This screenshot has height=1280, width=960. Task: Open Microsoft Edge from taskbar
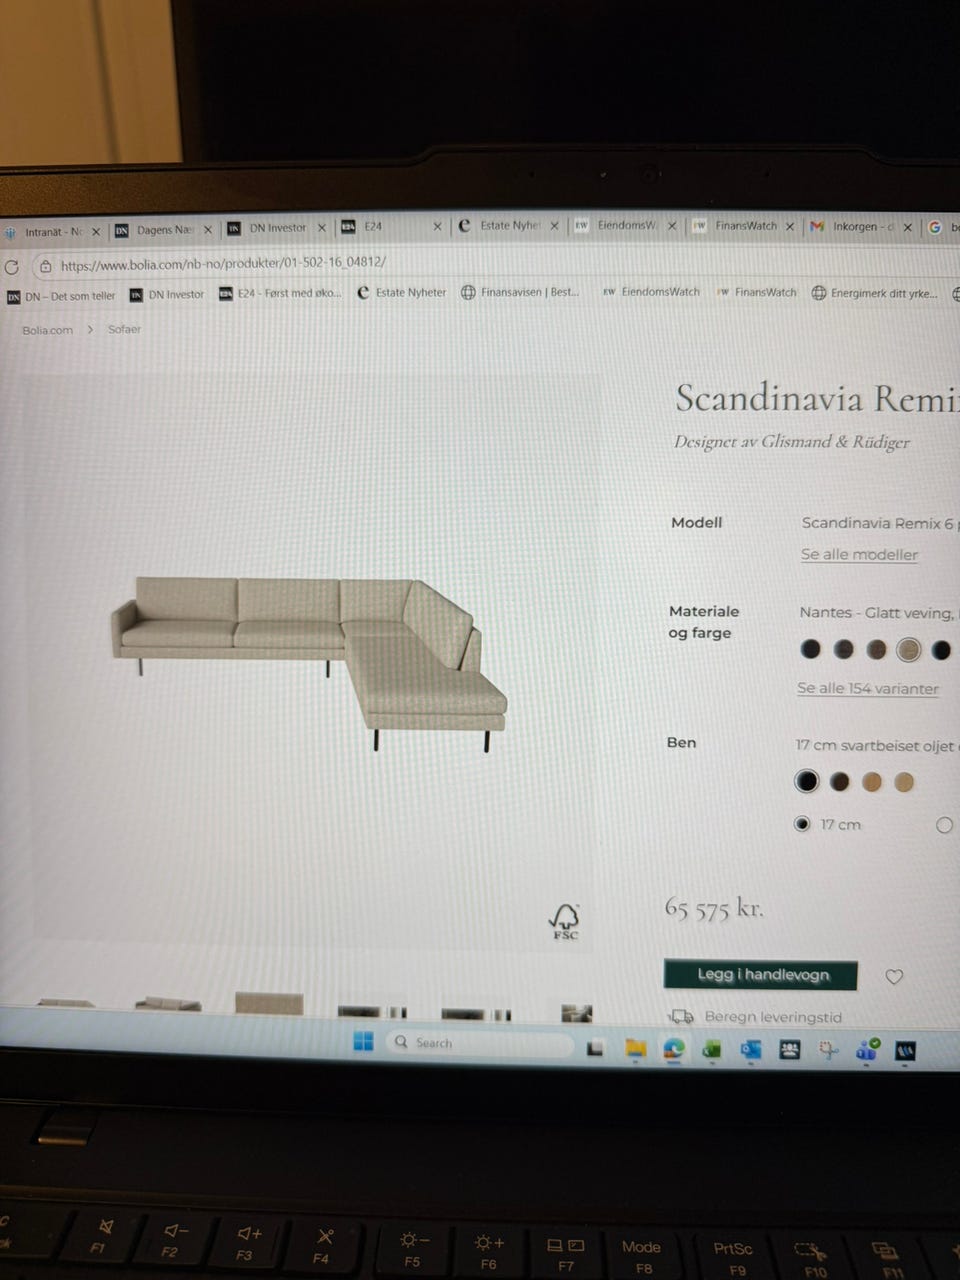674,1049
